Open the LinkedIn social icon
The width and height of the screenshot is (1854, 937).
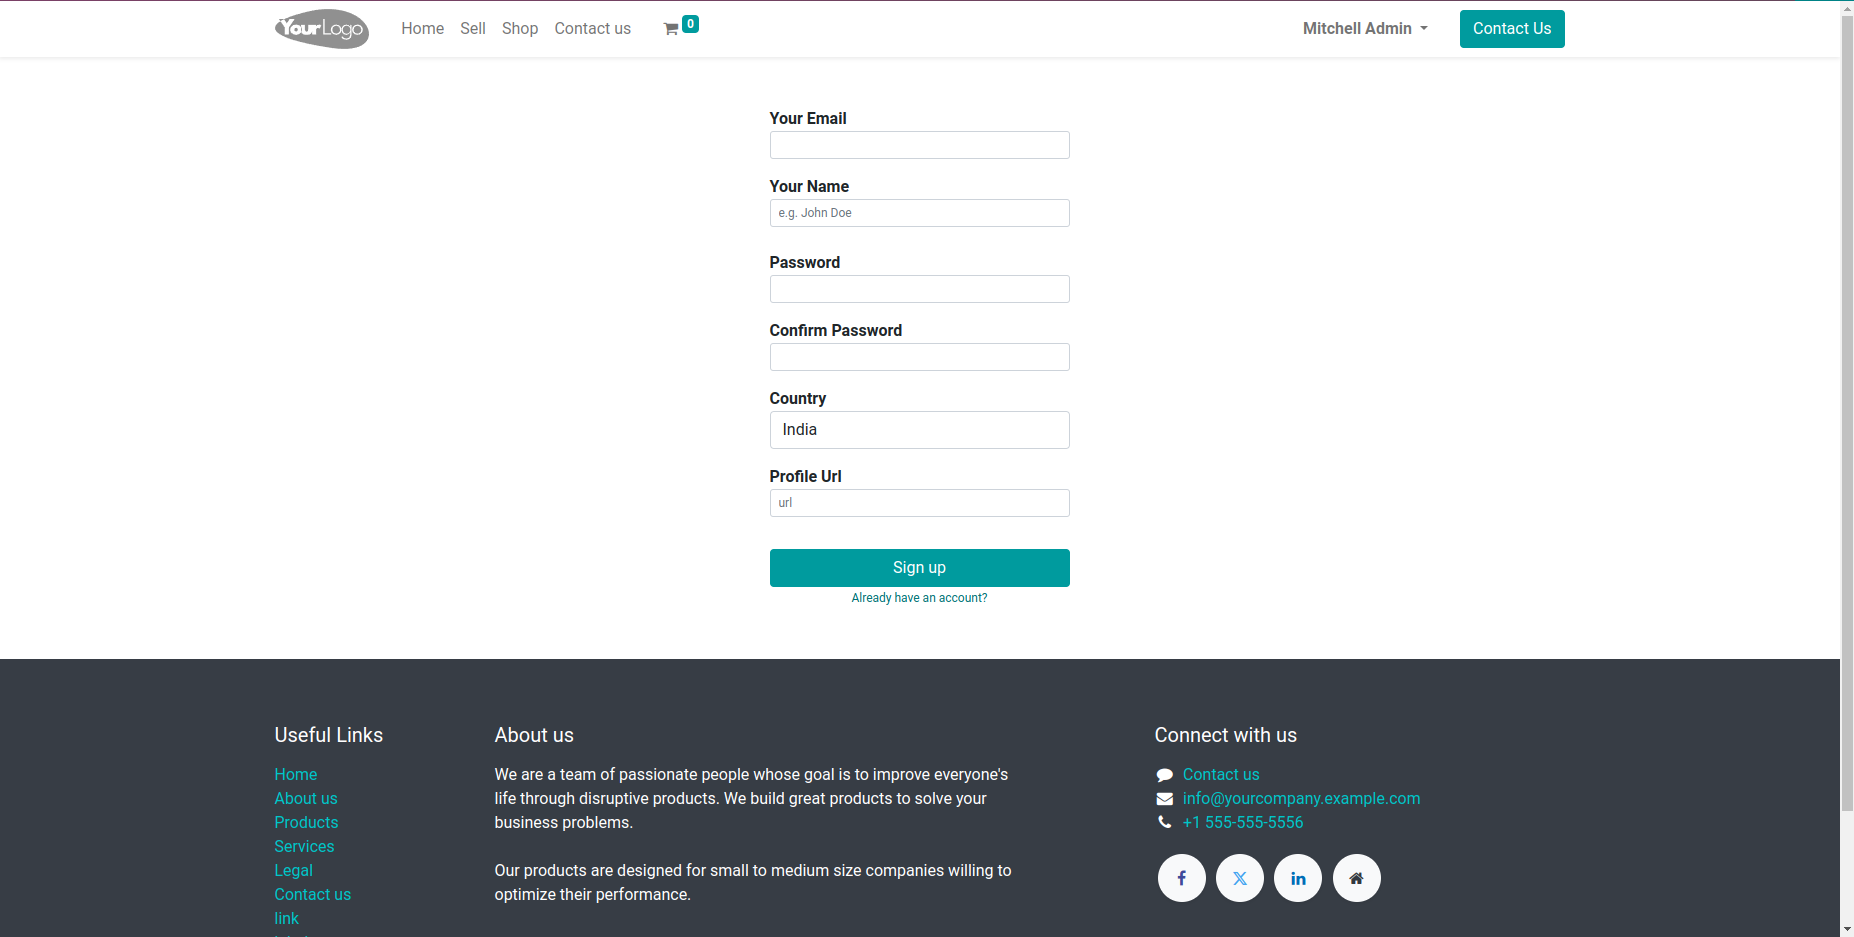[x=1298, y=878]
